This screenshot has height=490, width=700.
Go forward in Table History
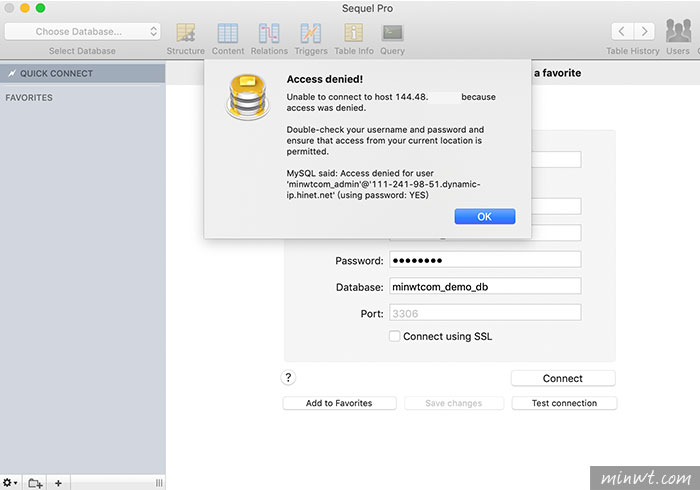(644, 31)
